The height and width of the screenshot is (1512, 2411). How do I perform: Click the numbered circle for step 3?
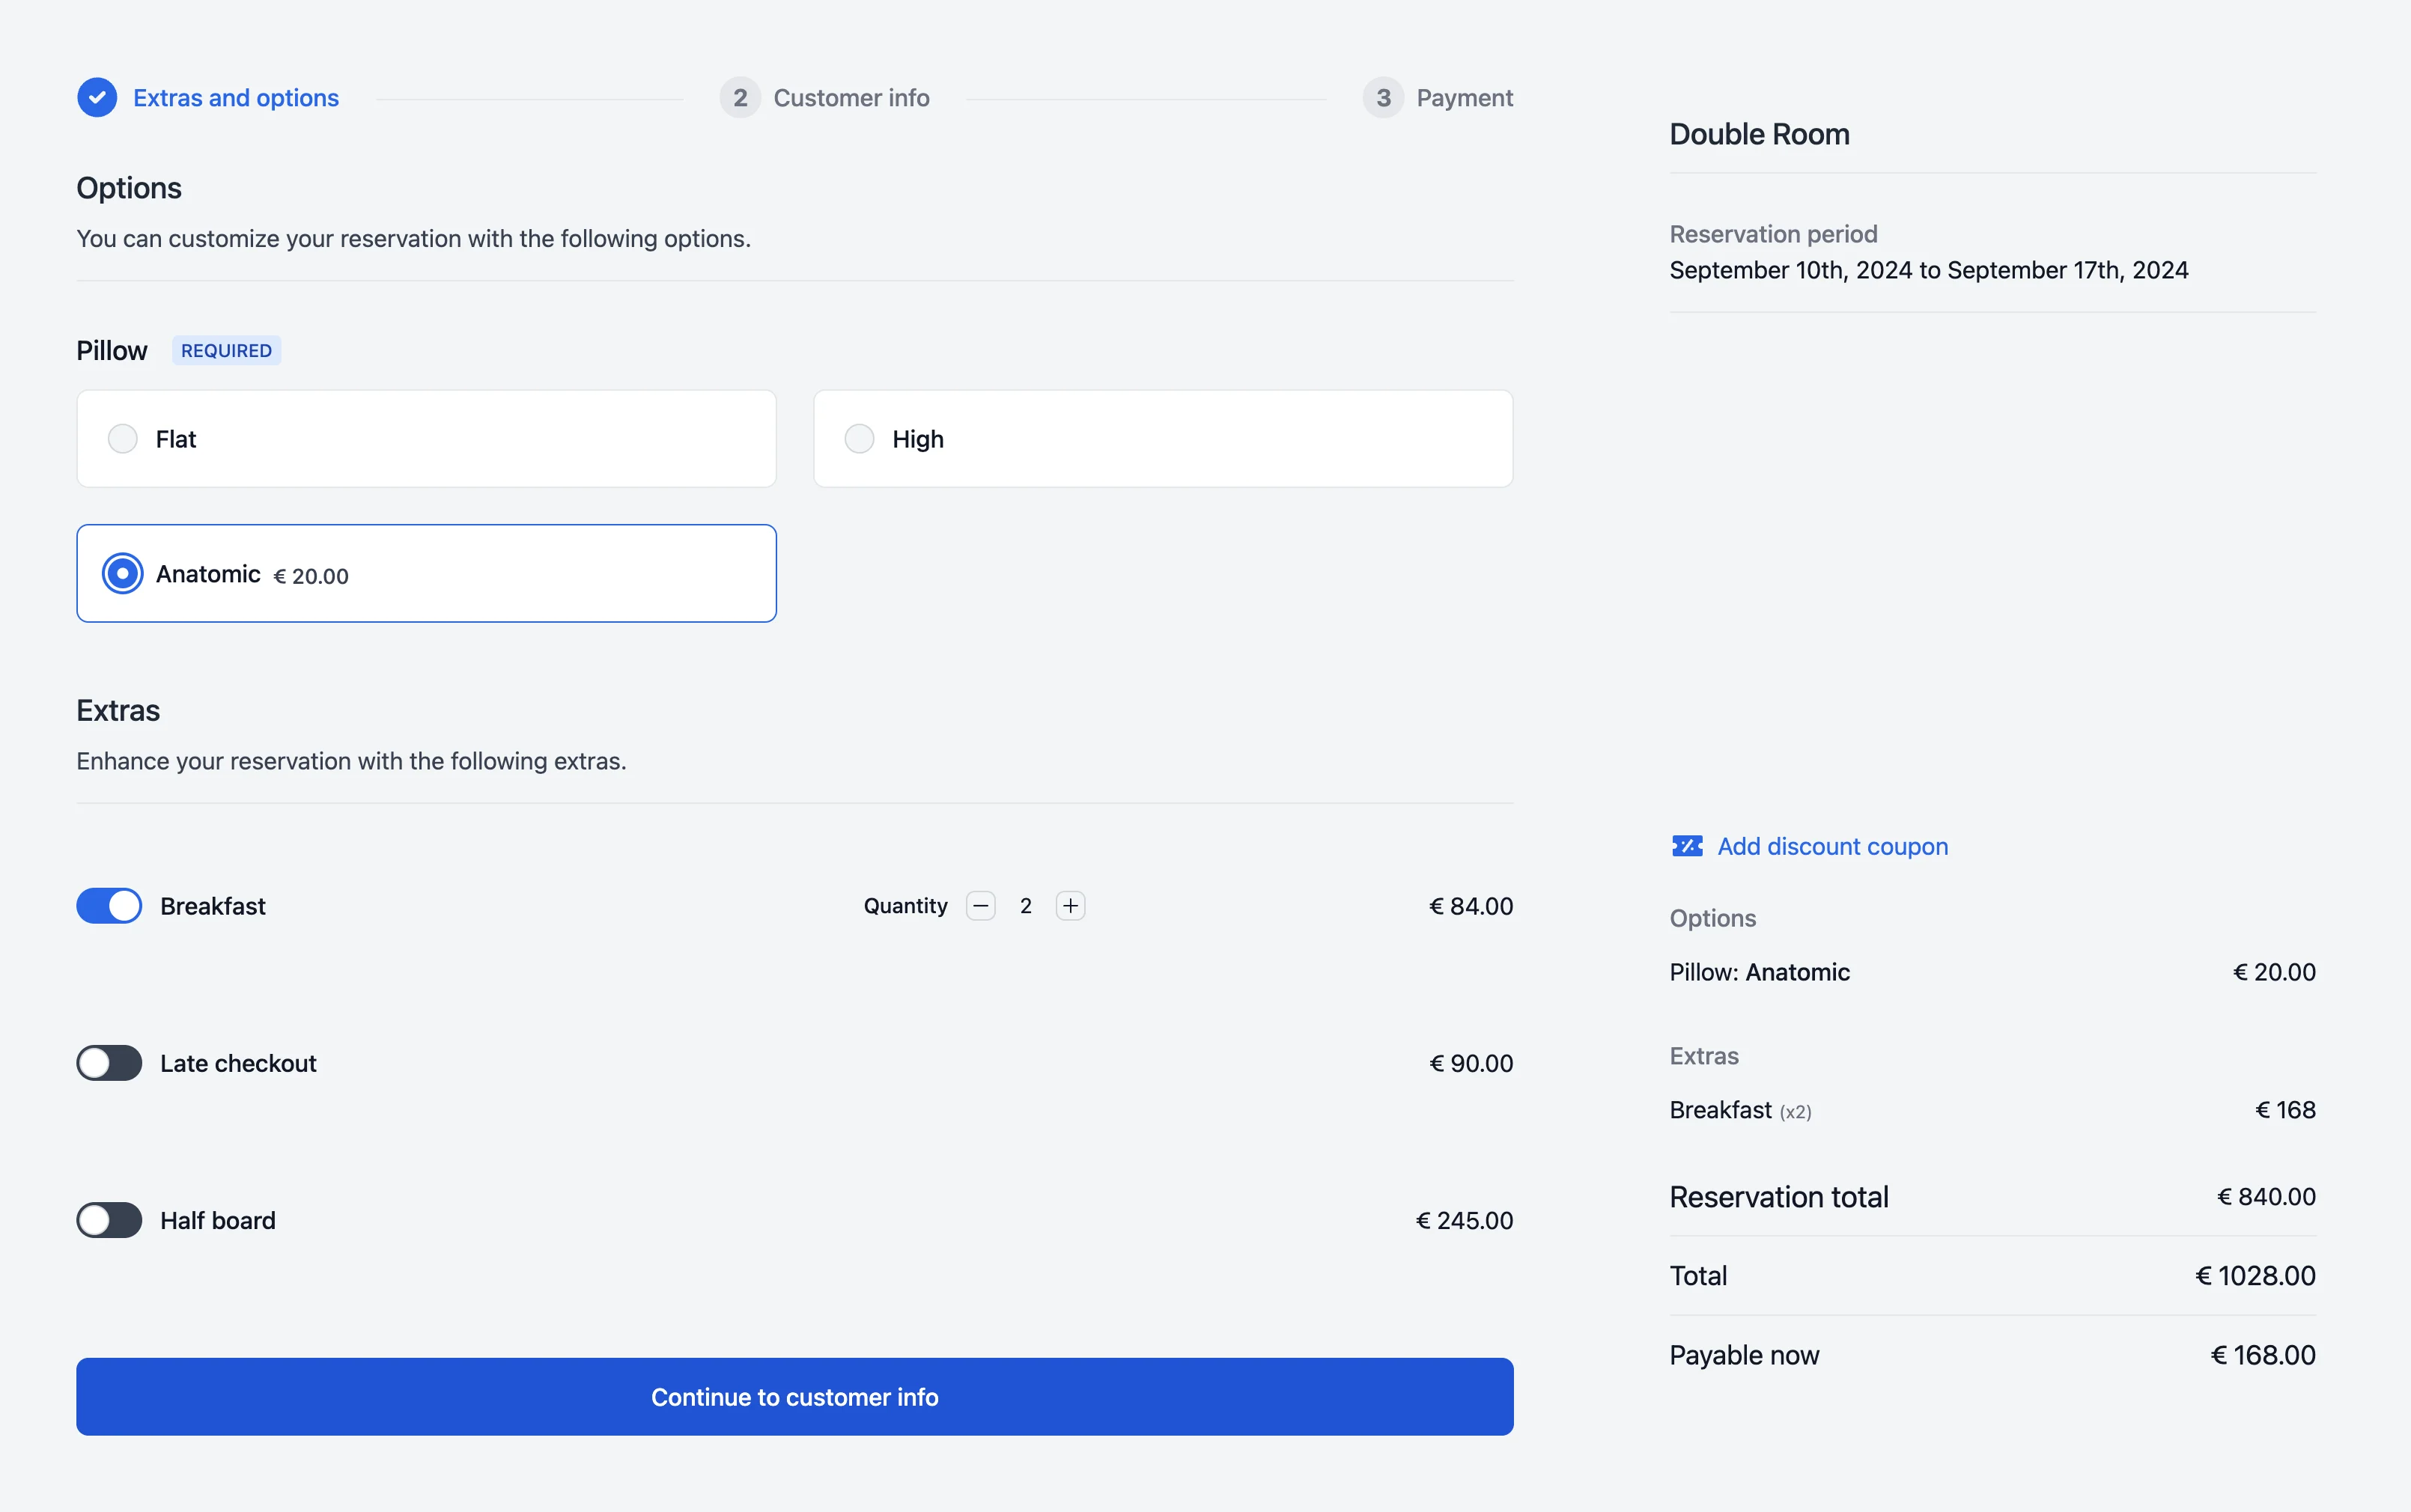1383,97
